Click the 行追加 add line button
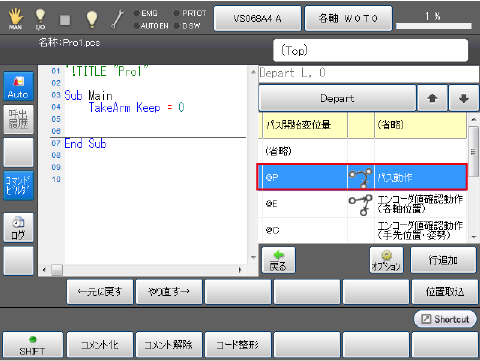The width and height of the screenshot is (480, 361). point(443,260)
